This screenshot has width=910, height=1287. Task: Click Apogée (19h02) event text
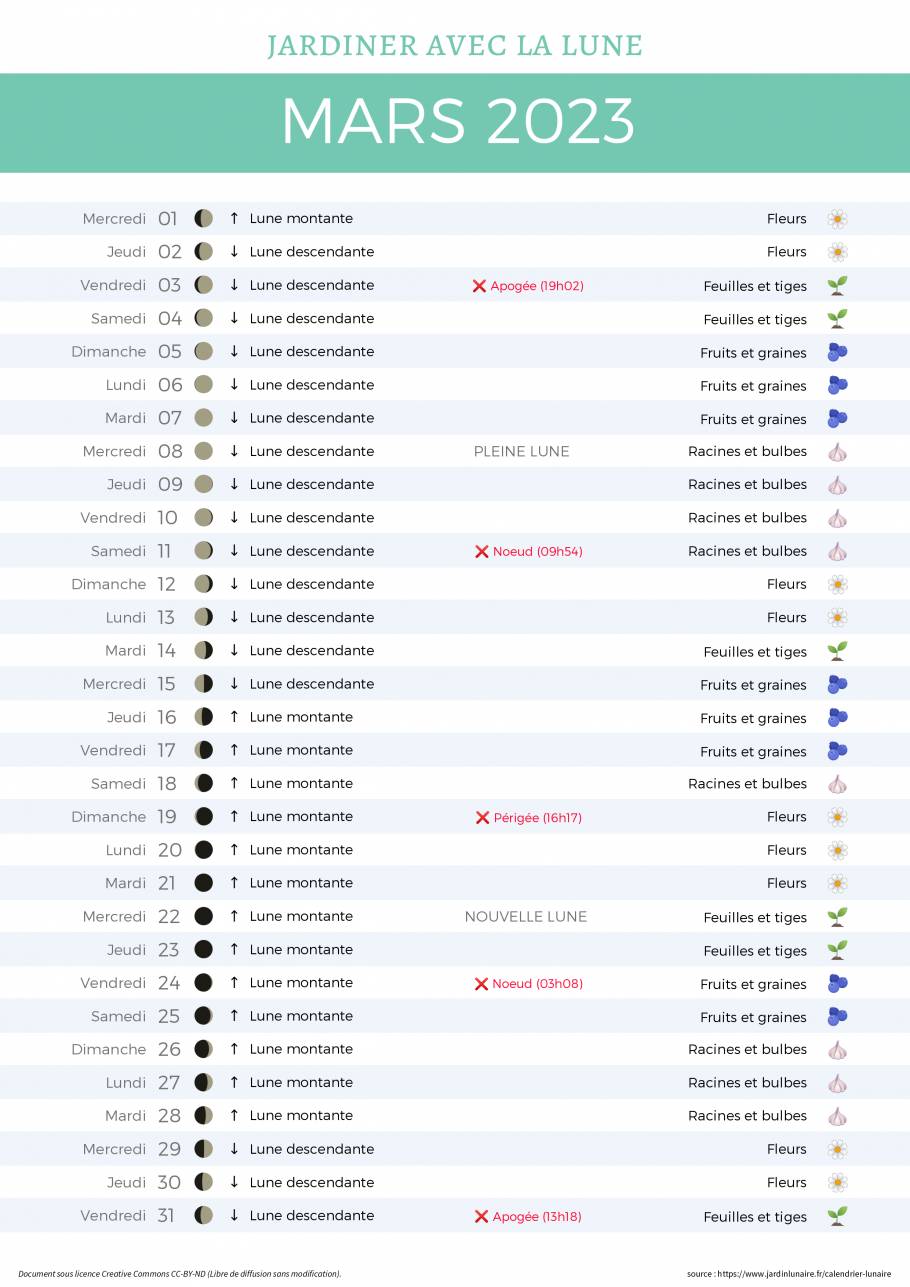[x=537, y=286]
